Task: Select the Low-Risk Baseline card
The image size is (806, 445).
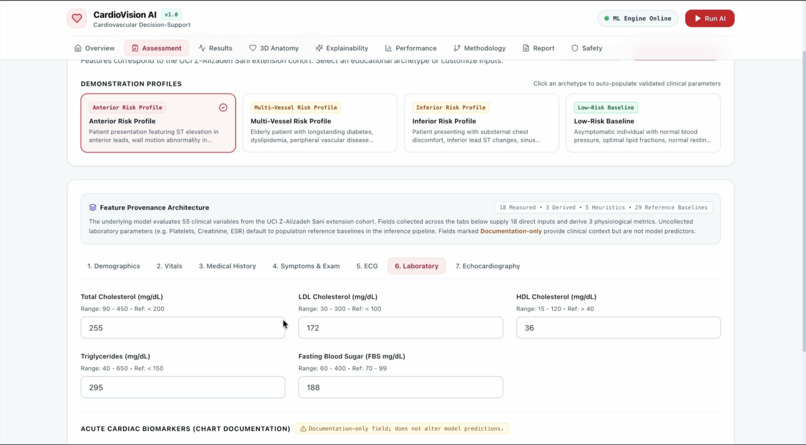Action: pyautogui.click(x=643, y=123)
